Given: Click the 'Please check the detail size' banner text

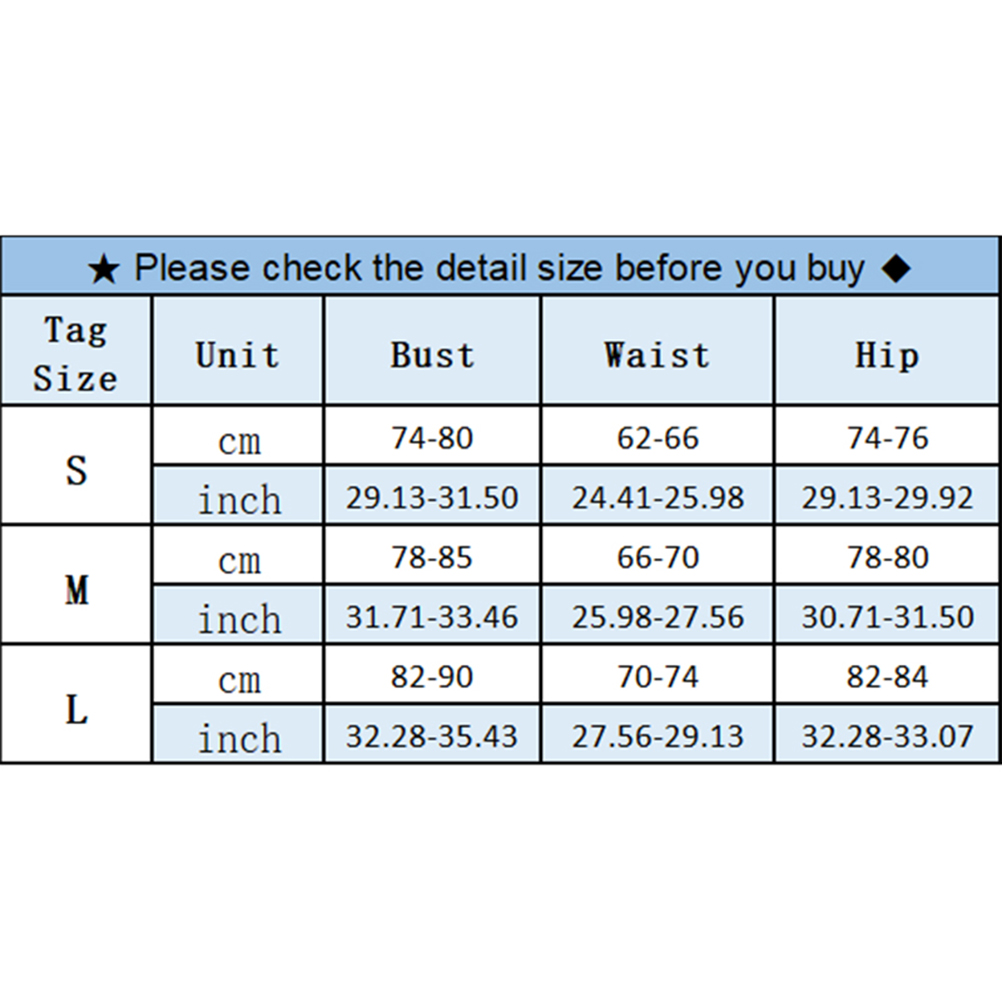Looking at the screenshot, I should point(499,268).
